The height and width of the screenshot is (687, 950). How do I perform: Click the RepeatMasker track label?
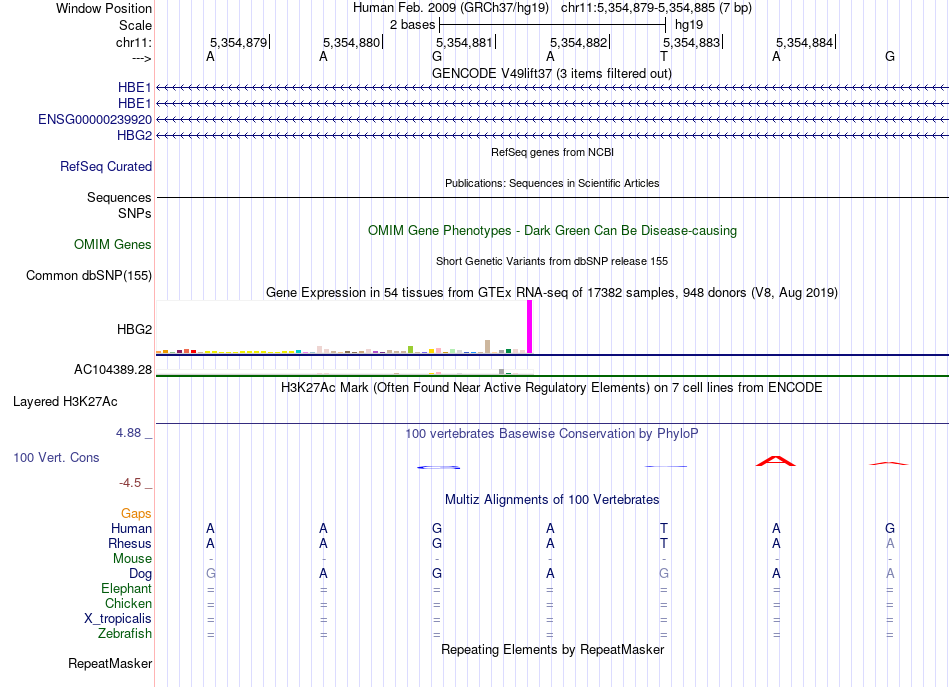coord(110,663)
